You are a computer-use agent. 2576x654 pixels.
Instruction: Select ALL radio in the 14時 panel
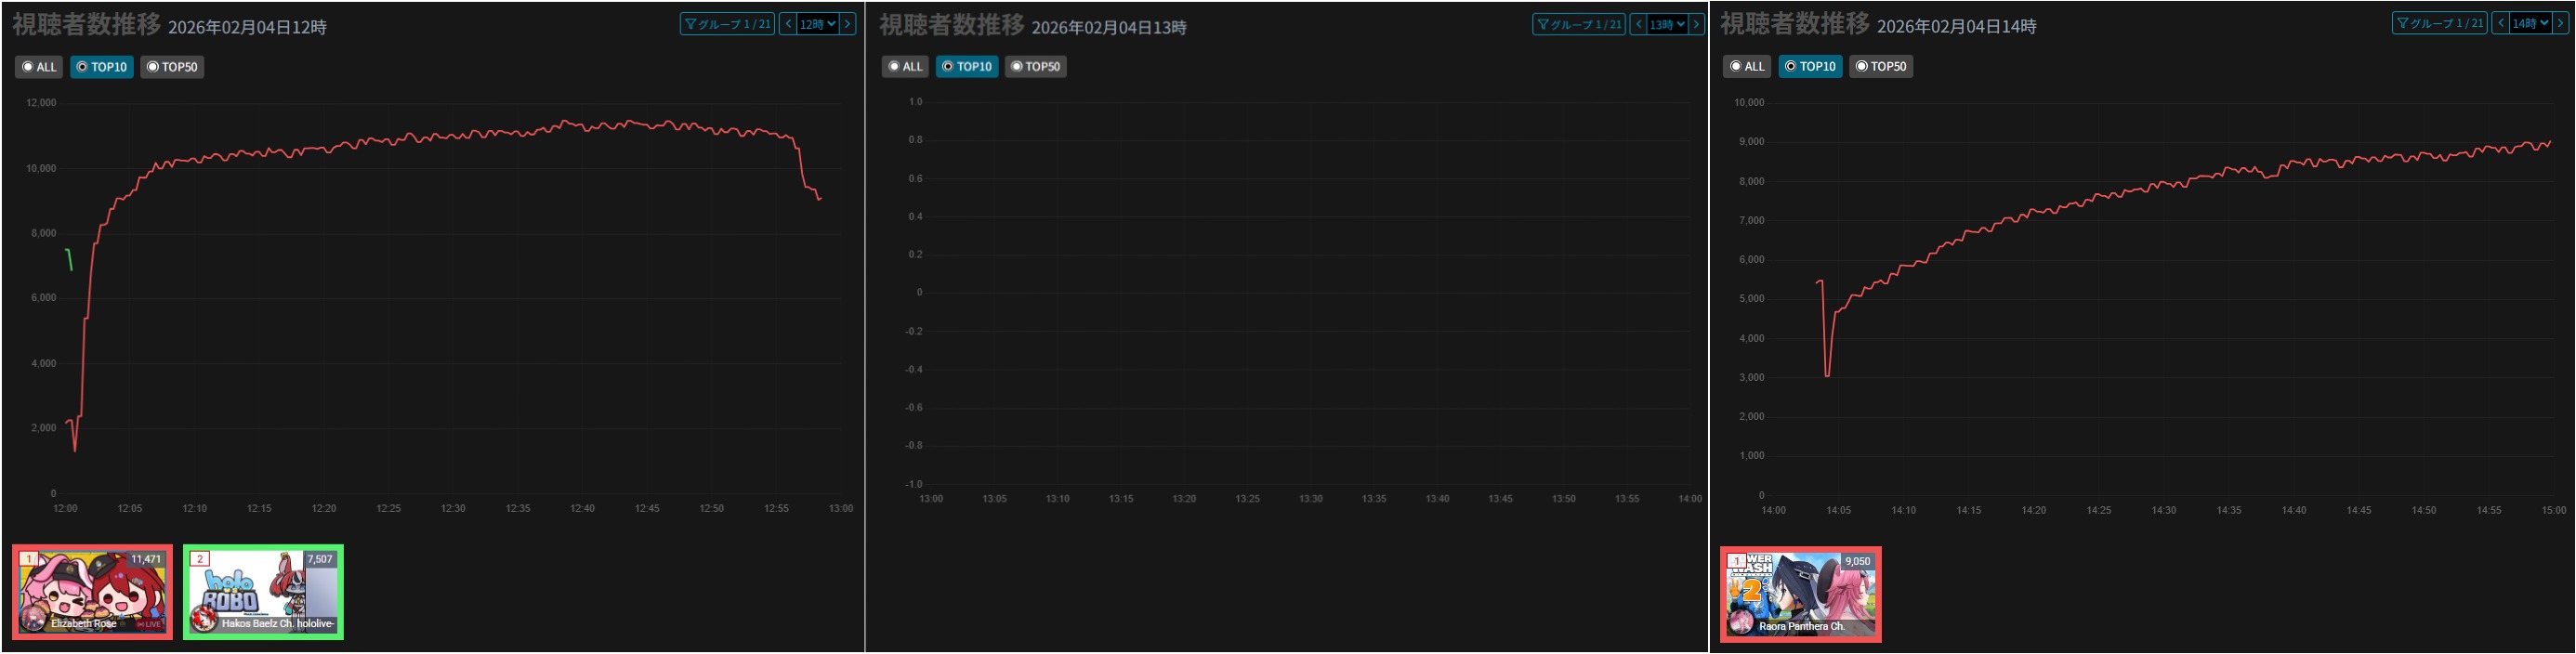[1747, 67]
